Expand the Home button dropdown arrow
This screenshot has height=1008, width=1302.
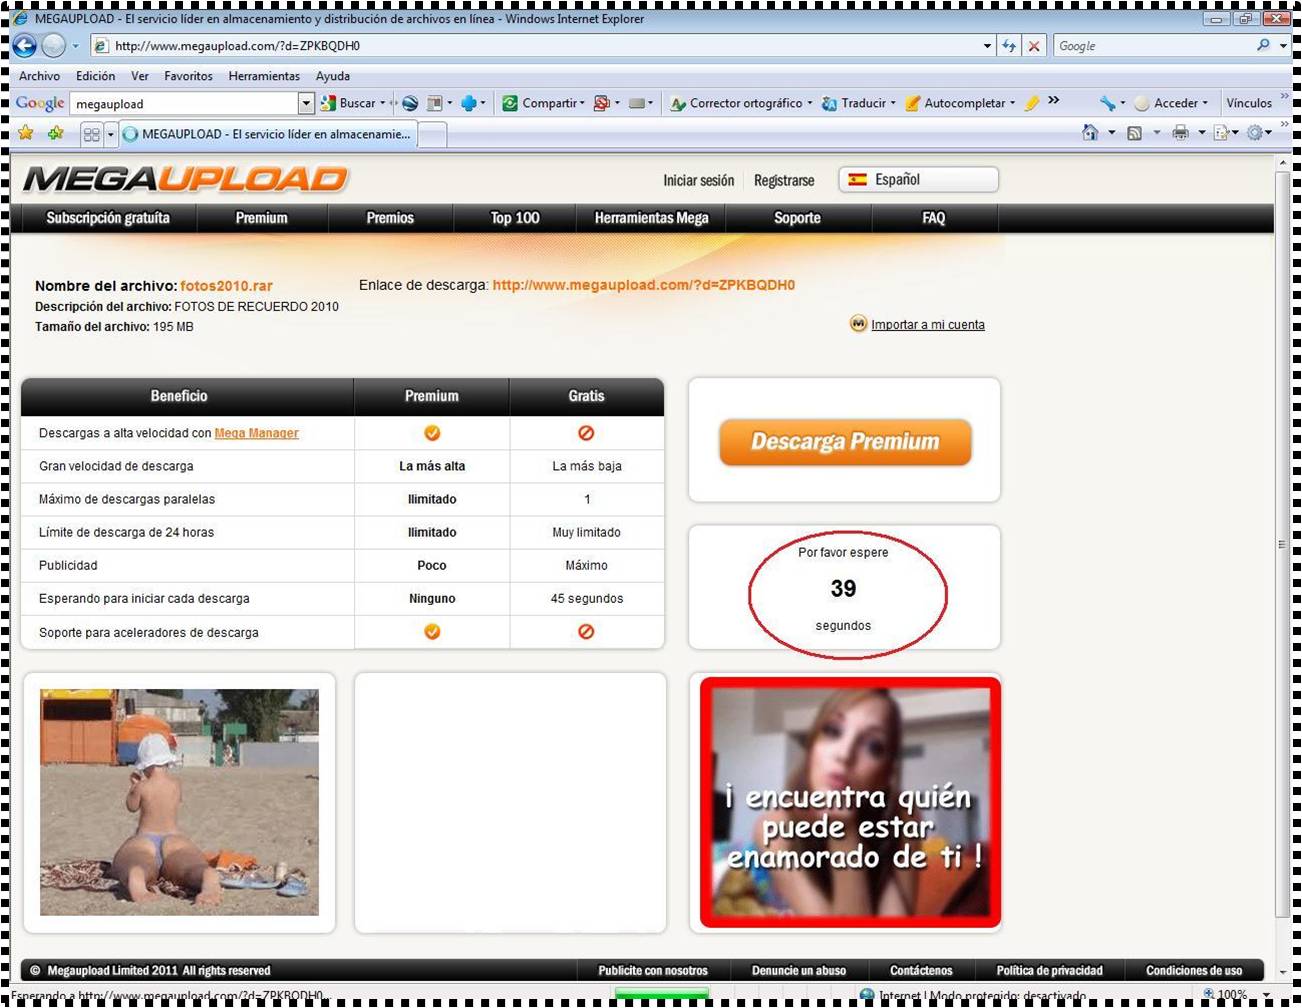point(1111,132)
